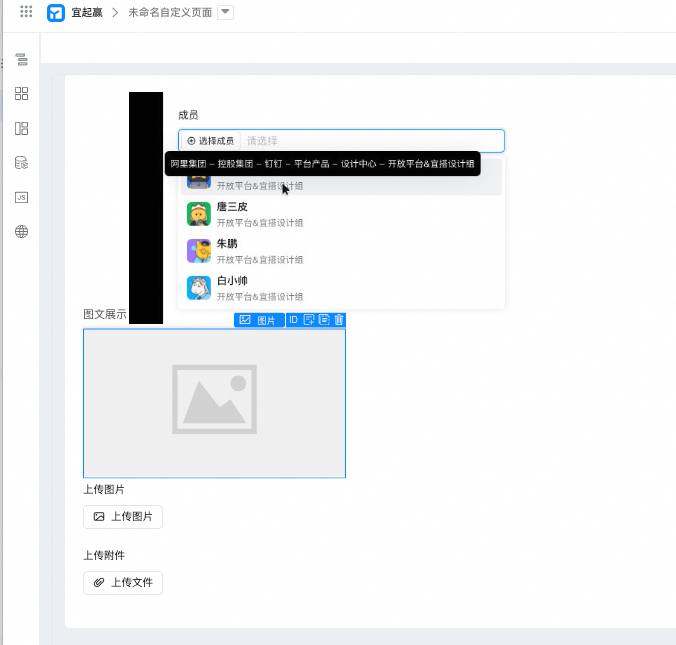
Task: Click the ID icon on 图片 toolbar
Action: point(293,320)
